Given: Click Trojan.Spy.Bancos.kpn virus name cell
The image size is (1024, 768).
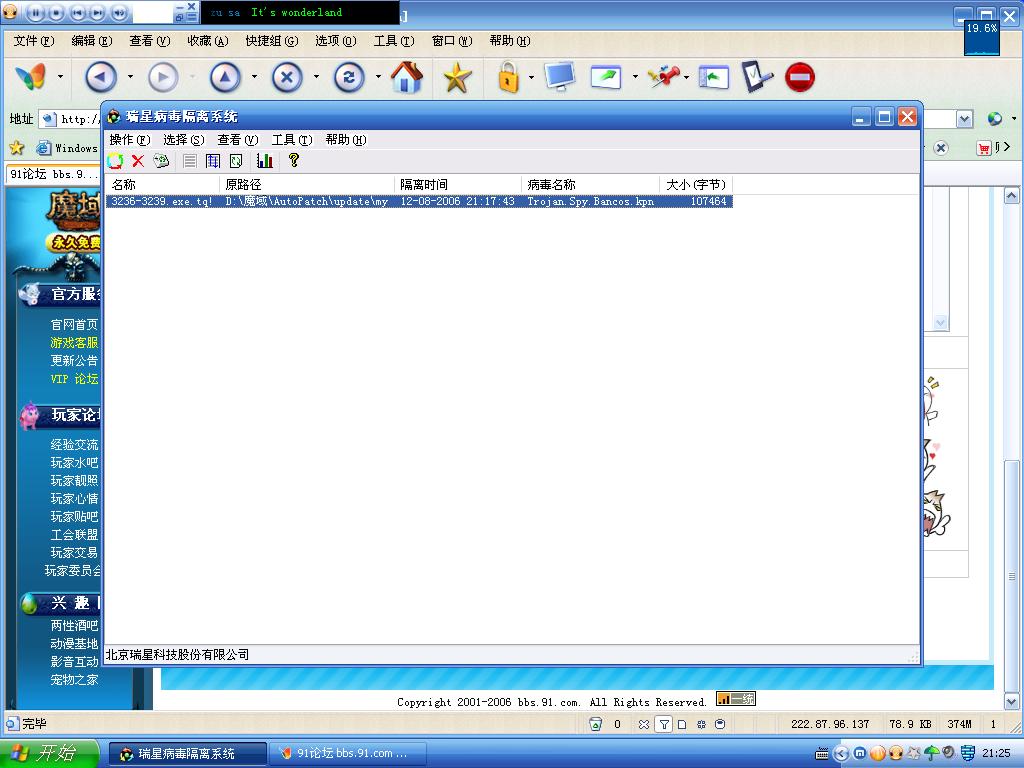Looking at the screenshot, I should coord(590,202).
